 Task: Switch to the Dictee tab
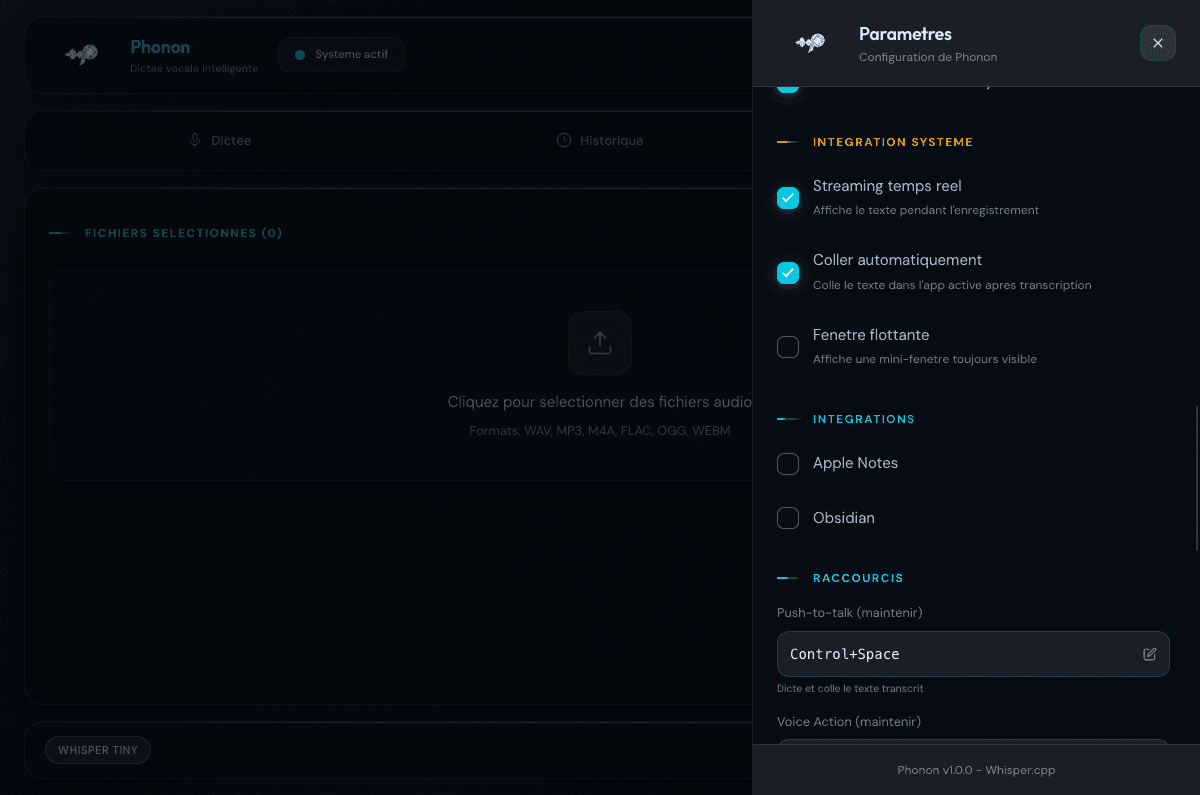221,140
